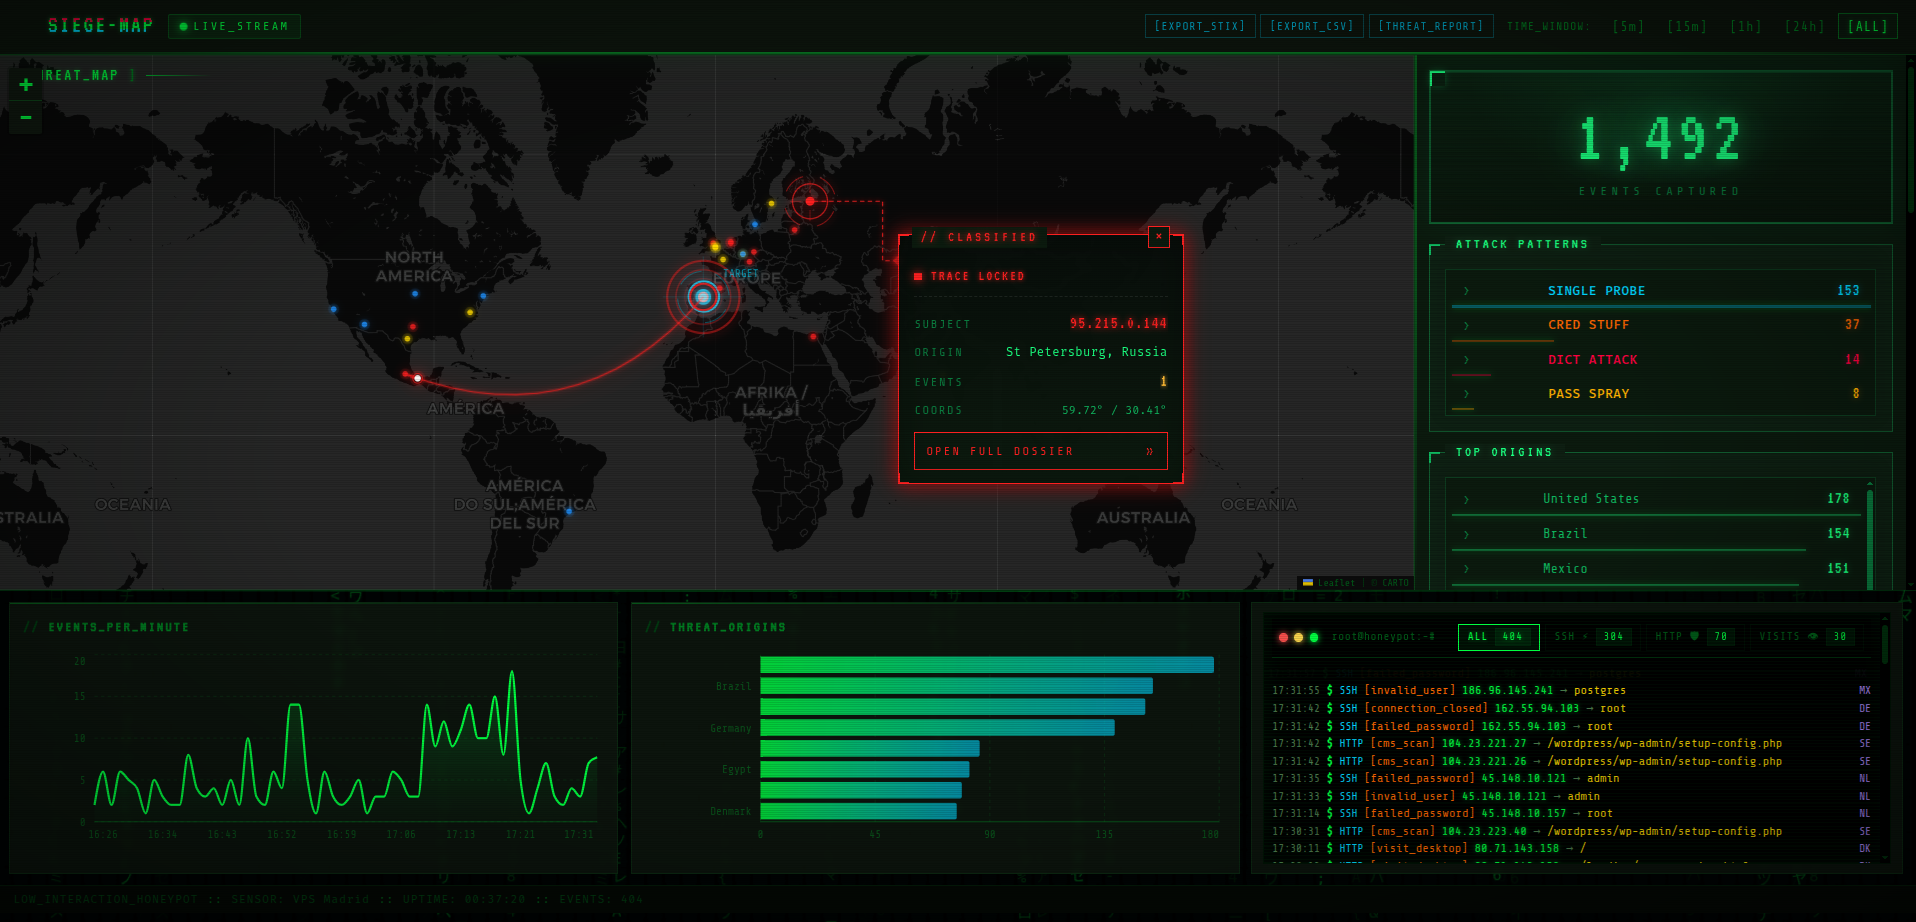Click the green terminal window dot
Screen dimensions: 1916x922
(x=1314, y=637)
